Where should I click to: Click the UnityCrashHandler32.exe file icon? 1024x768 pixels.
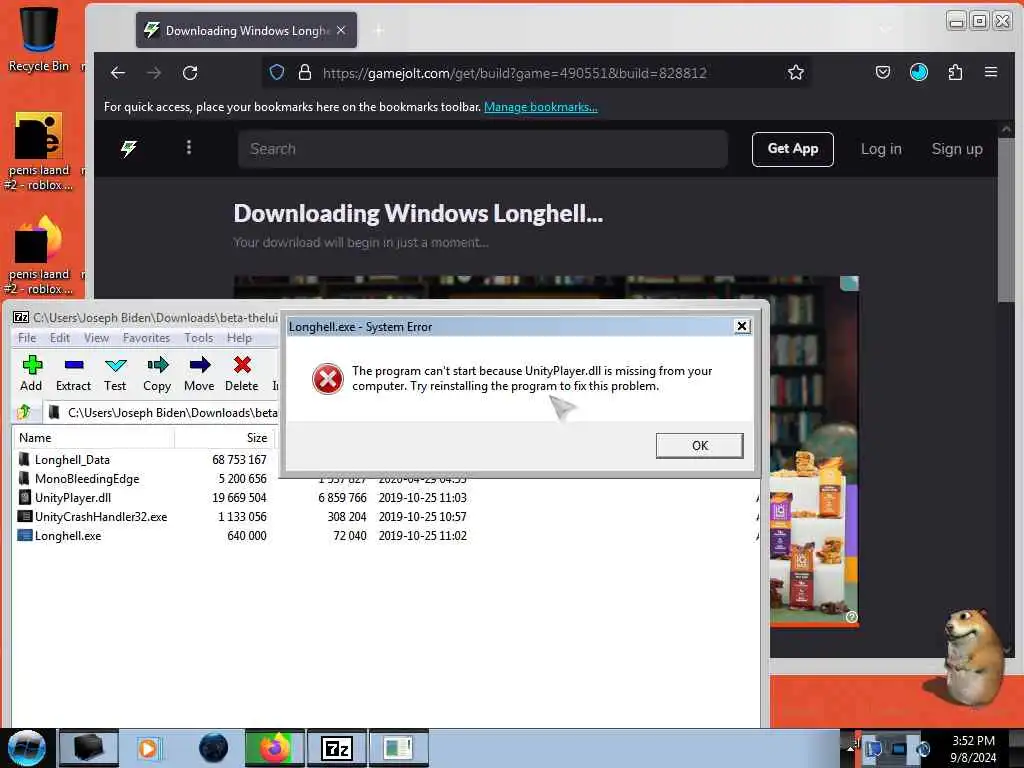pos(25,517)
